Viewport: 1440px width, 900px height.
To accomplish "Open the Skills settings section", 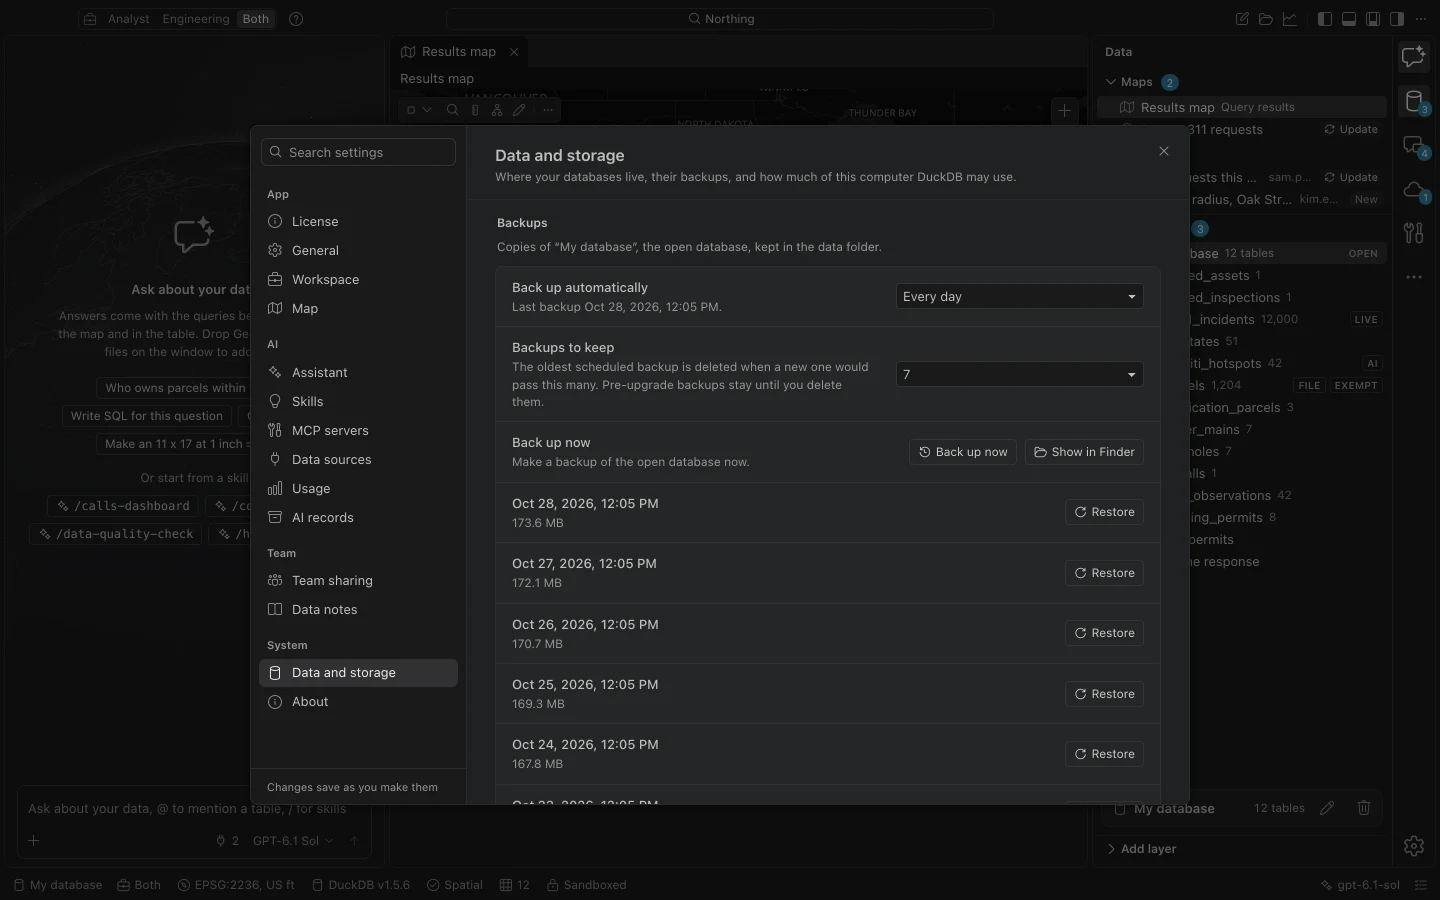I will (x=358, y=402).
